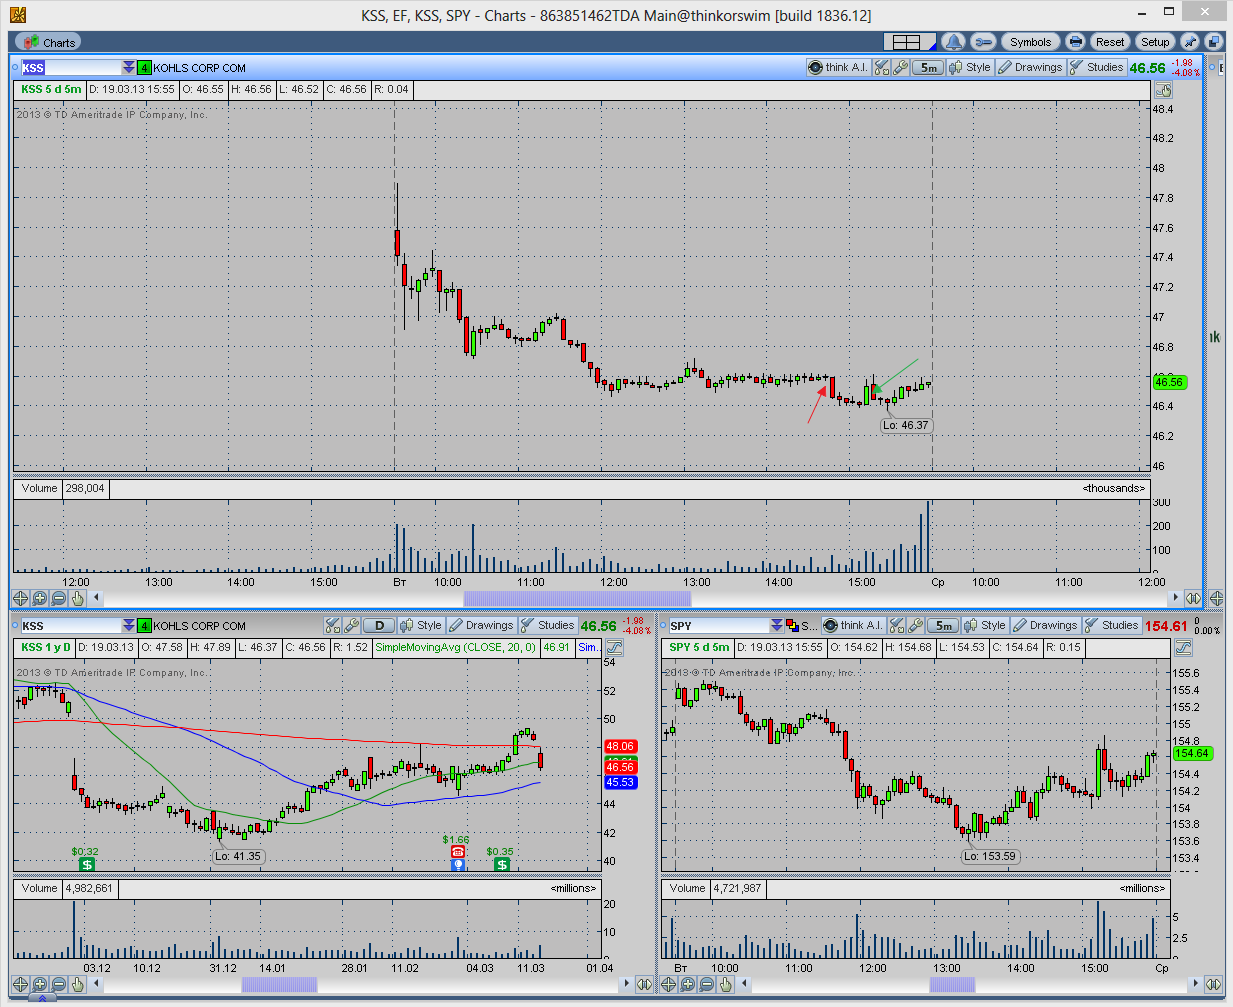Toggle expansion arrows under KSS daily chart
Image resolution: width=1233 pixels, height=1007 pixels.
tap(645, 984)
